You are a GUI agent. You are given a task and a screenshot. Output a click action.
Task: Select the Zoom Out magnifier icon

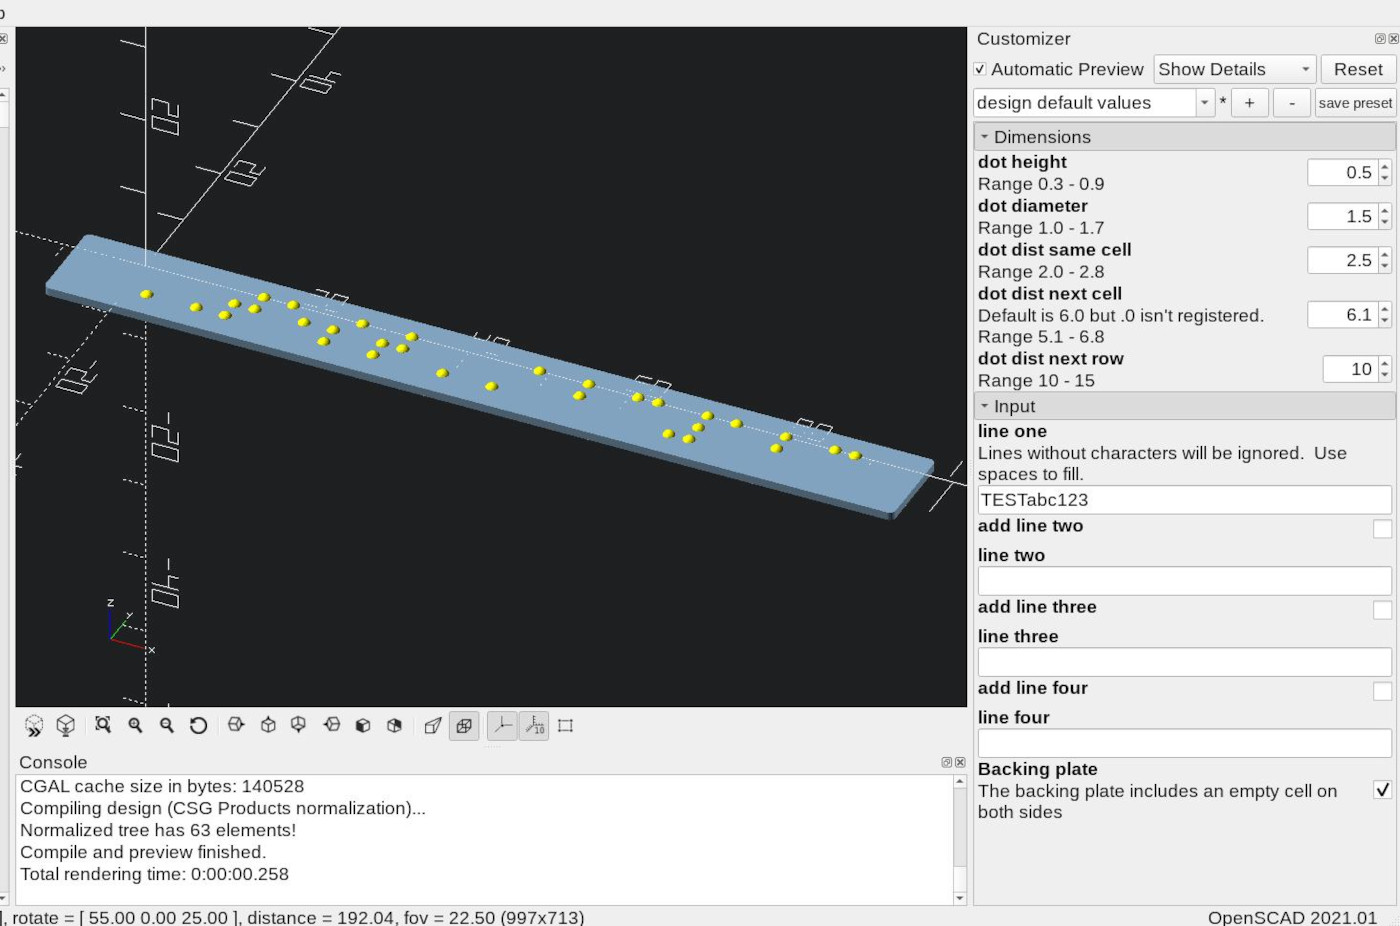coord(165,726)
